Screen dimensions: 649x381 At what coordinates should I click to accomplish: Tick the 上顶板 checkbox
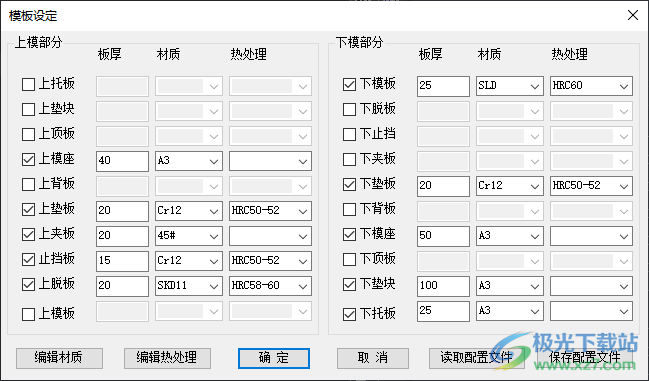pyautogui.click(x=28, y=134)
